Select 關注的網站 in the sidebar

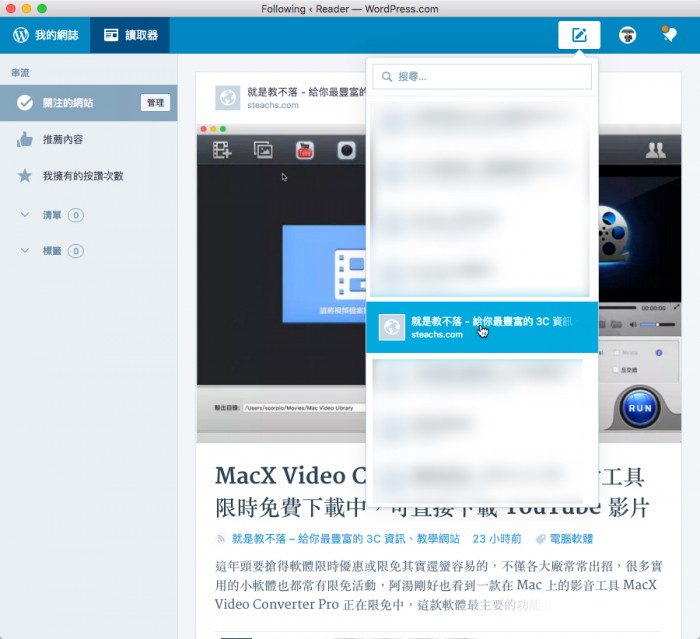tap(88, 103)
